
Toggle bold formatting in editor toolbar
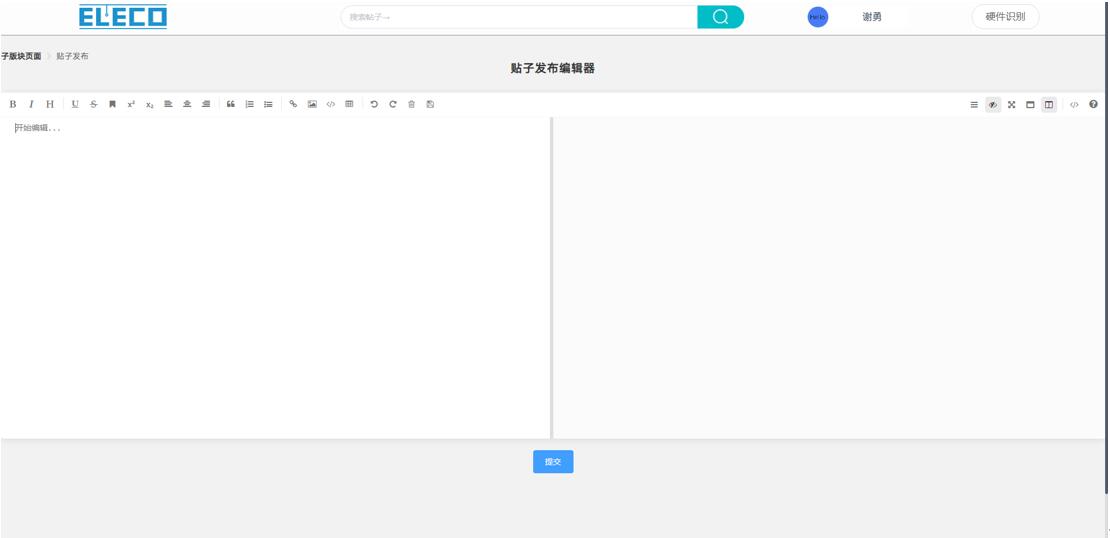[x=13, y=104]
